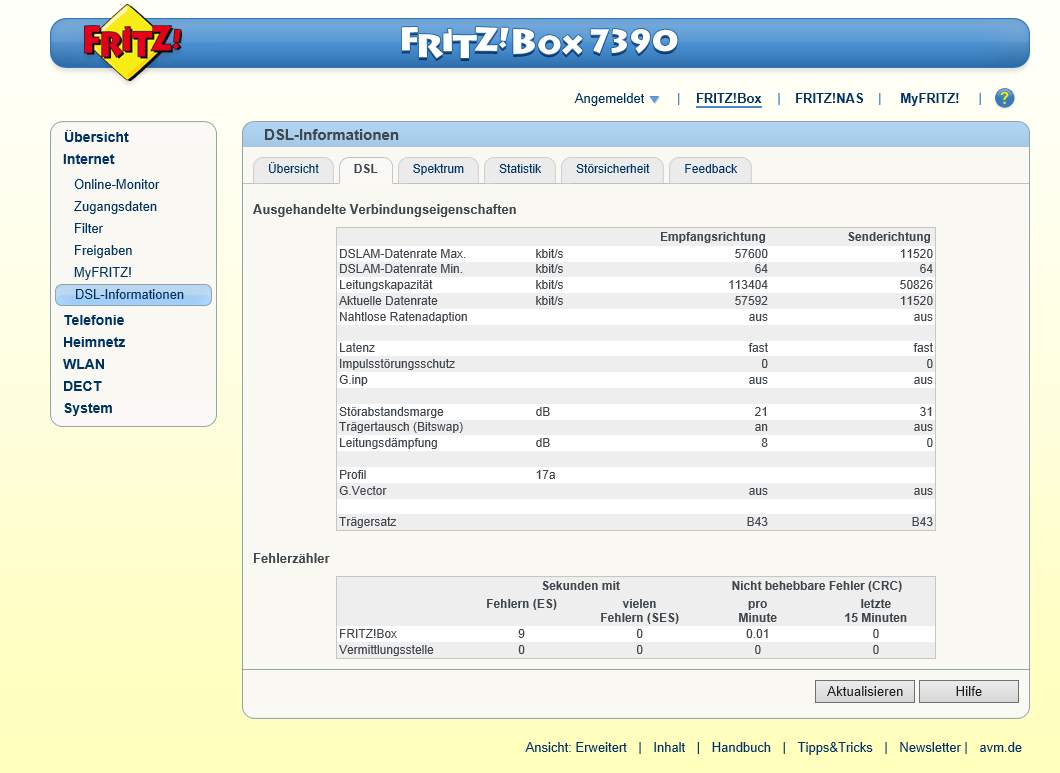Open the System sidebar section

88,408
